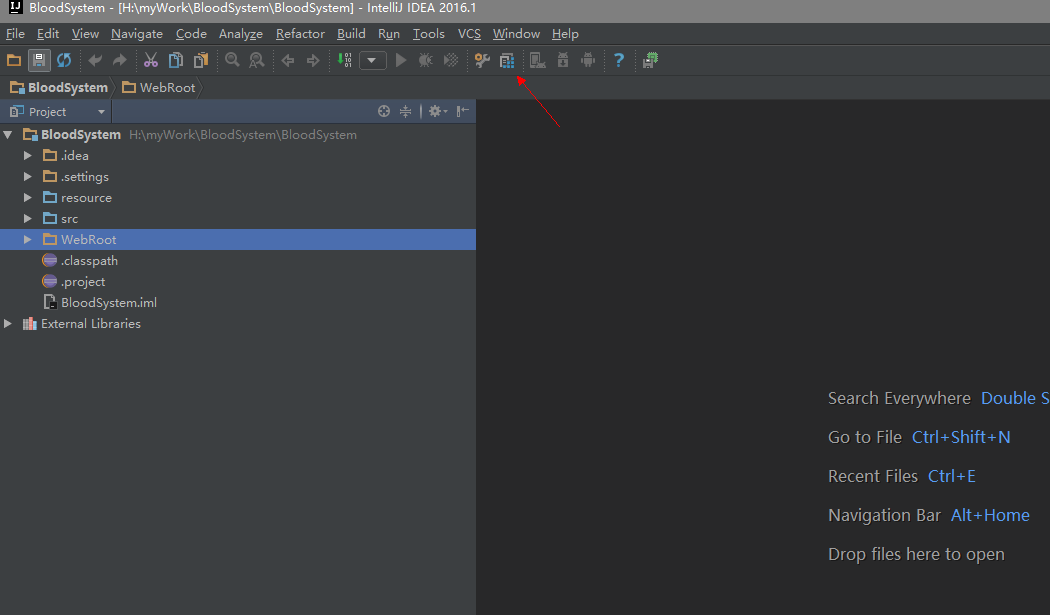Screen dimensions: 1050x615
Task: Click the Redo arrow icon
Action: [x=120, y=60]
